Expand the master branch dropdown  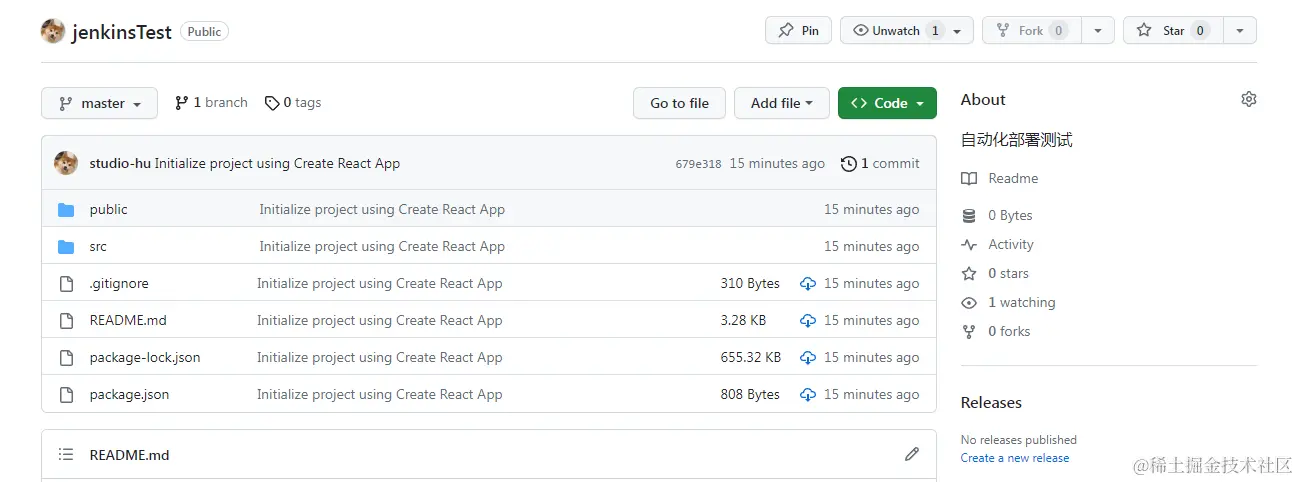(x=99, y=103)
